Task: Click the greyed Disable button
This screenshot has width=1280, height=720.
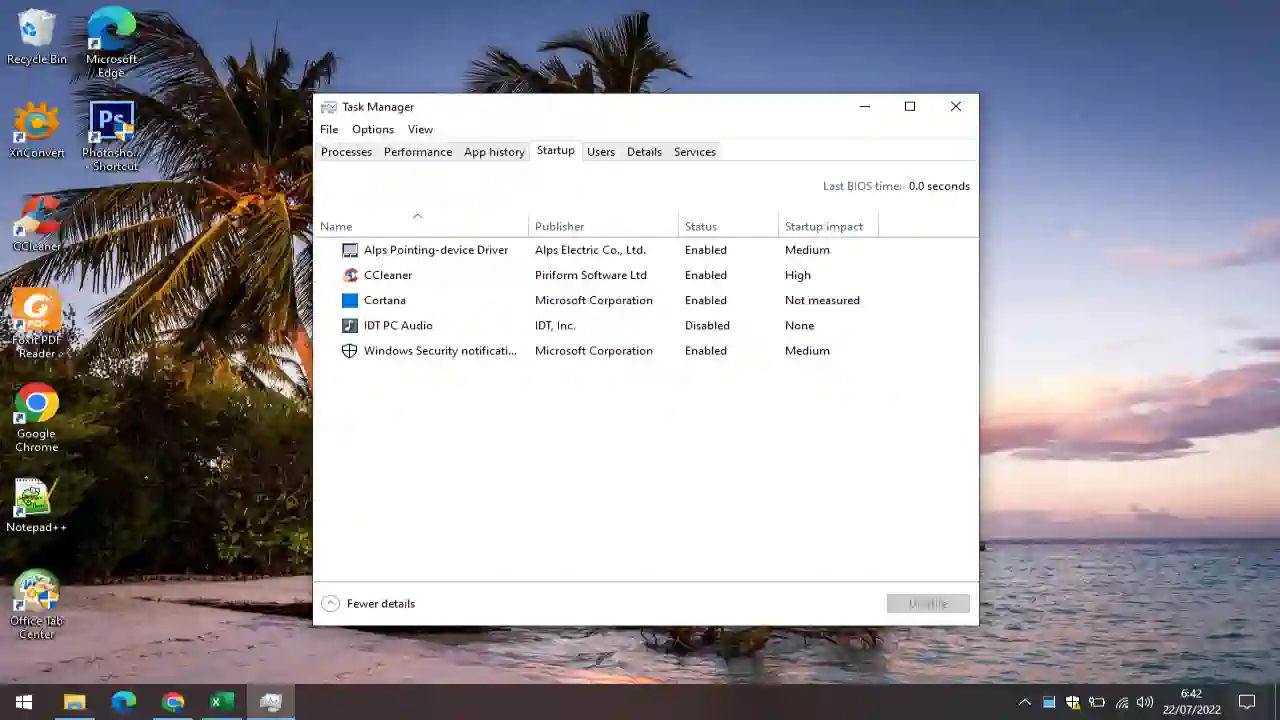Action: 928,604
